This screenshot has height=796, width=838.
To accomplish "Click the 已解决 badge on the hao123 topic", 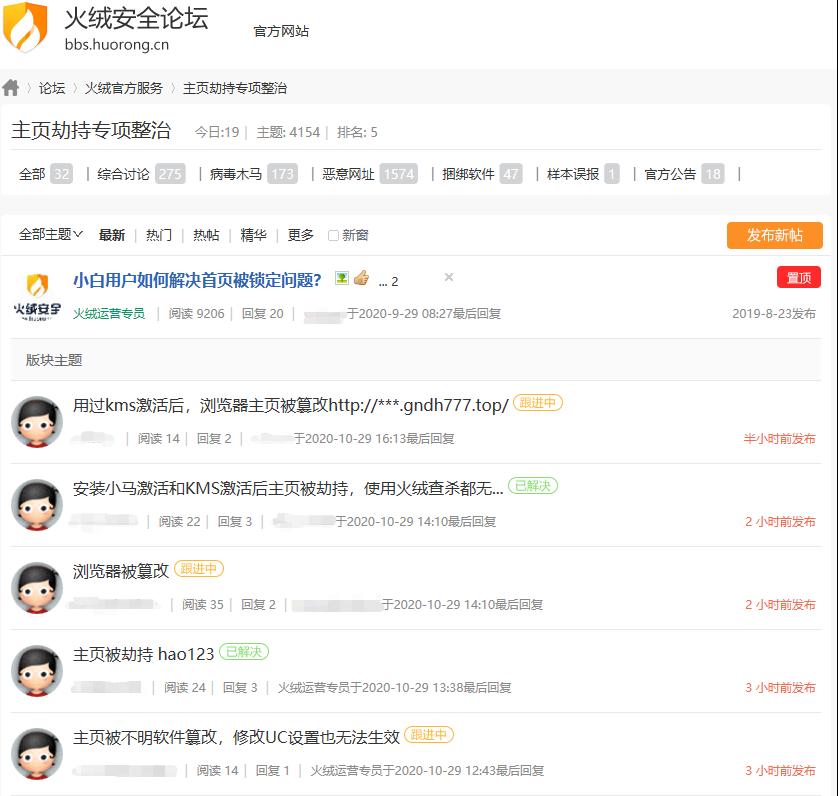I will click(245, 651).
